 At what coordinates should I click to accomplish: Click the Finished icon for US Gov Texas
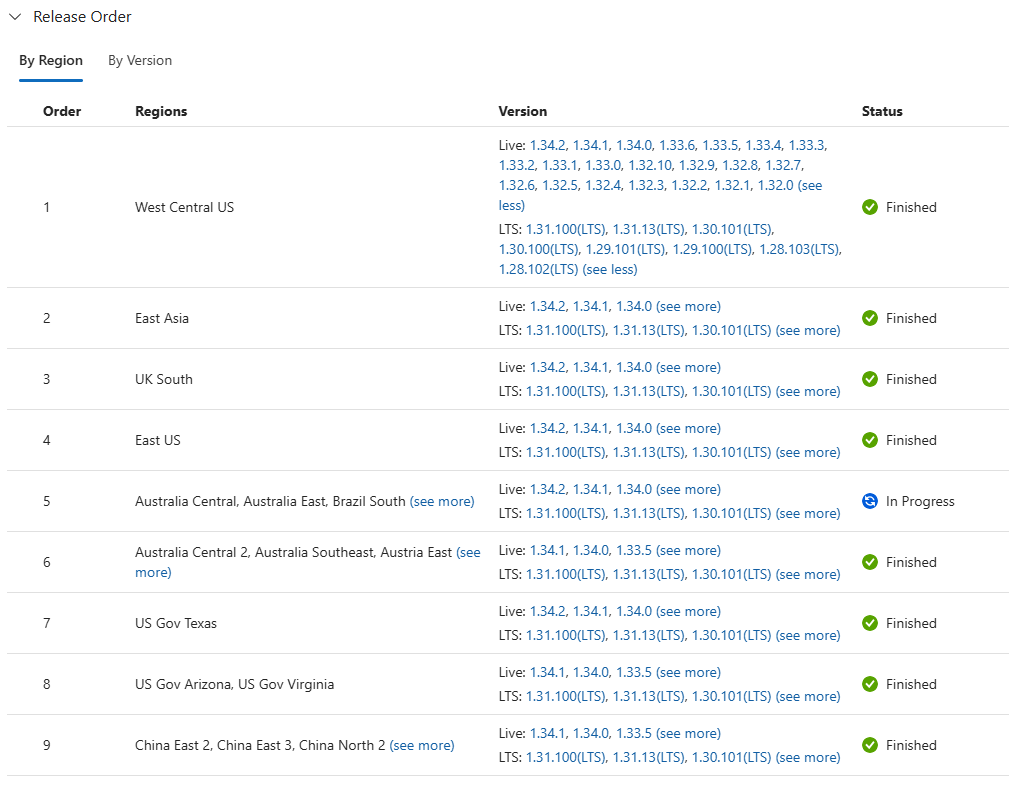(x=870, y=623)
